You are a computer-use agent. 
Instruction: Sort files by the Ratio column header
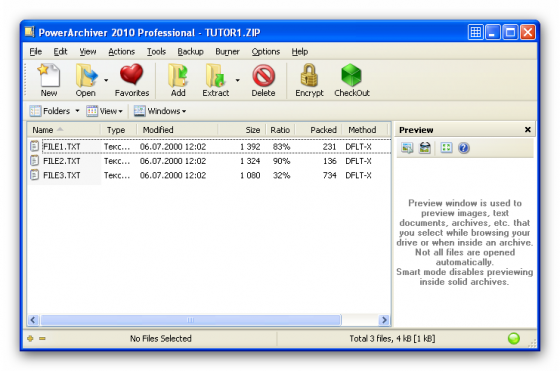click(x=280, y=130)
